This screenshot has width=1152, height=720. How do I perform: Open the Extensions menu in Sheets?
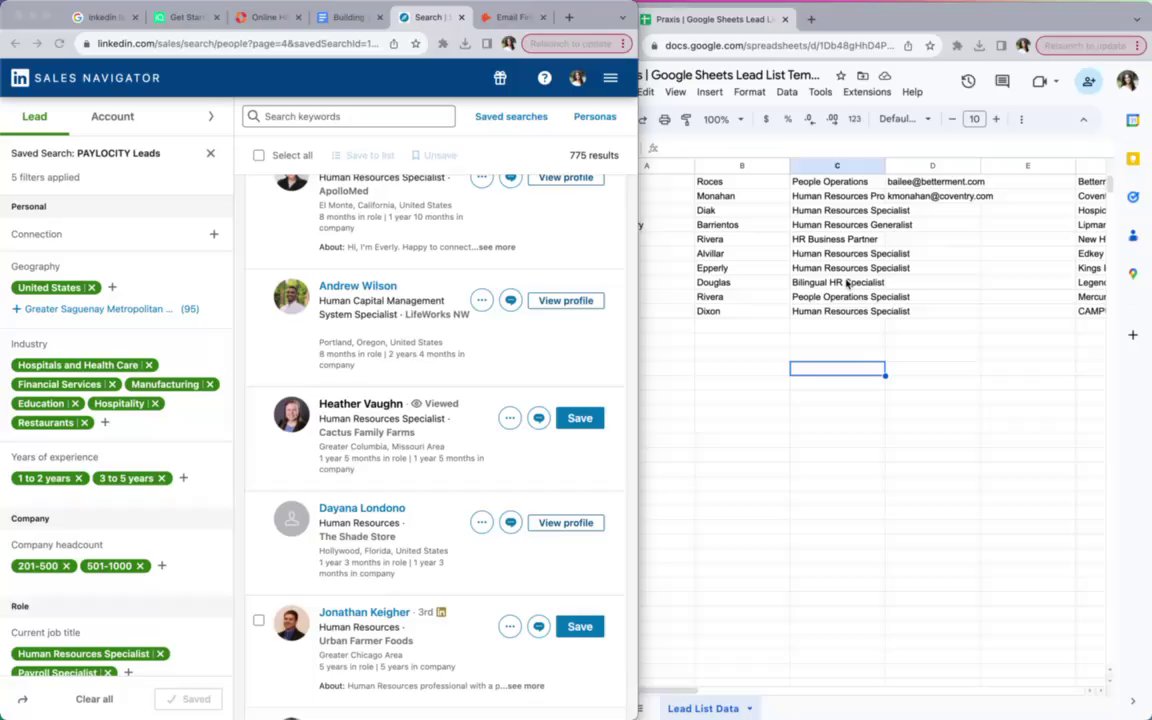[867, 92]
